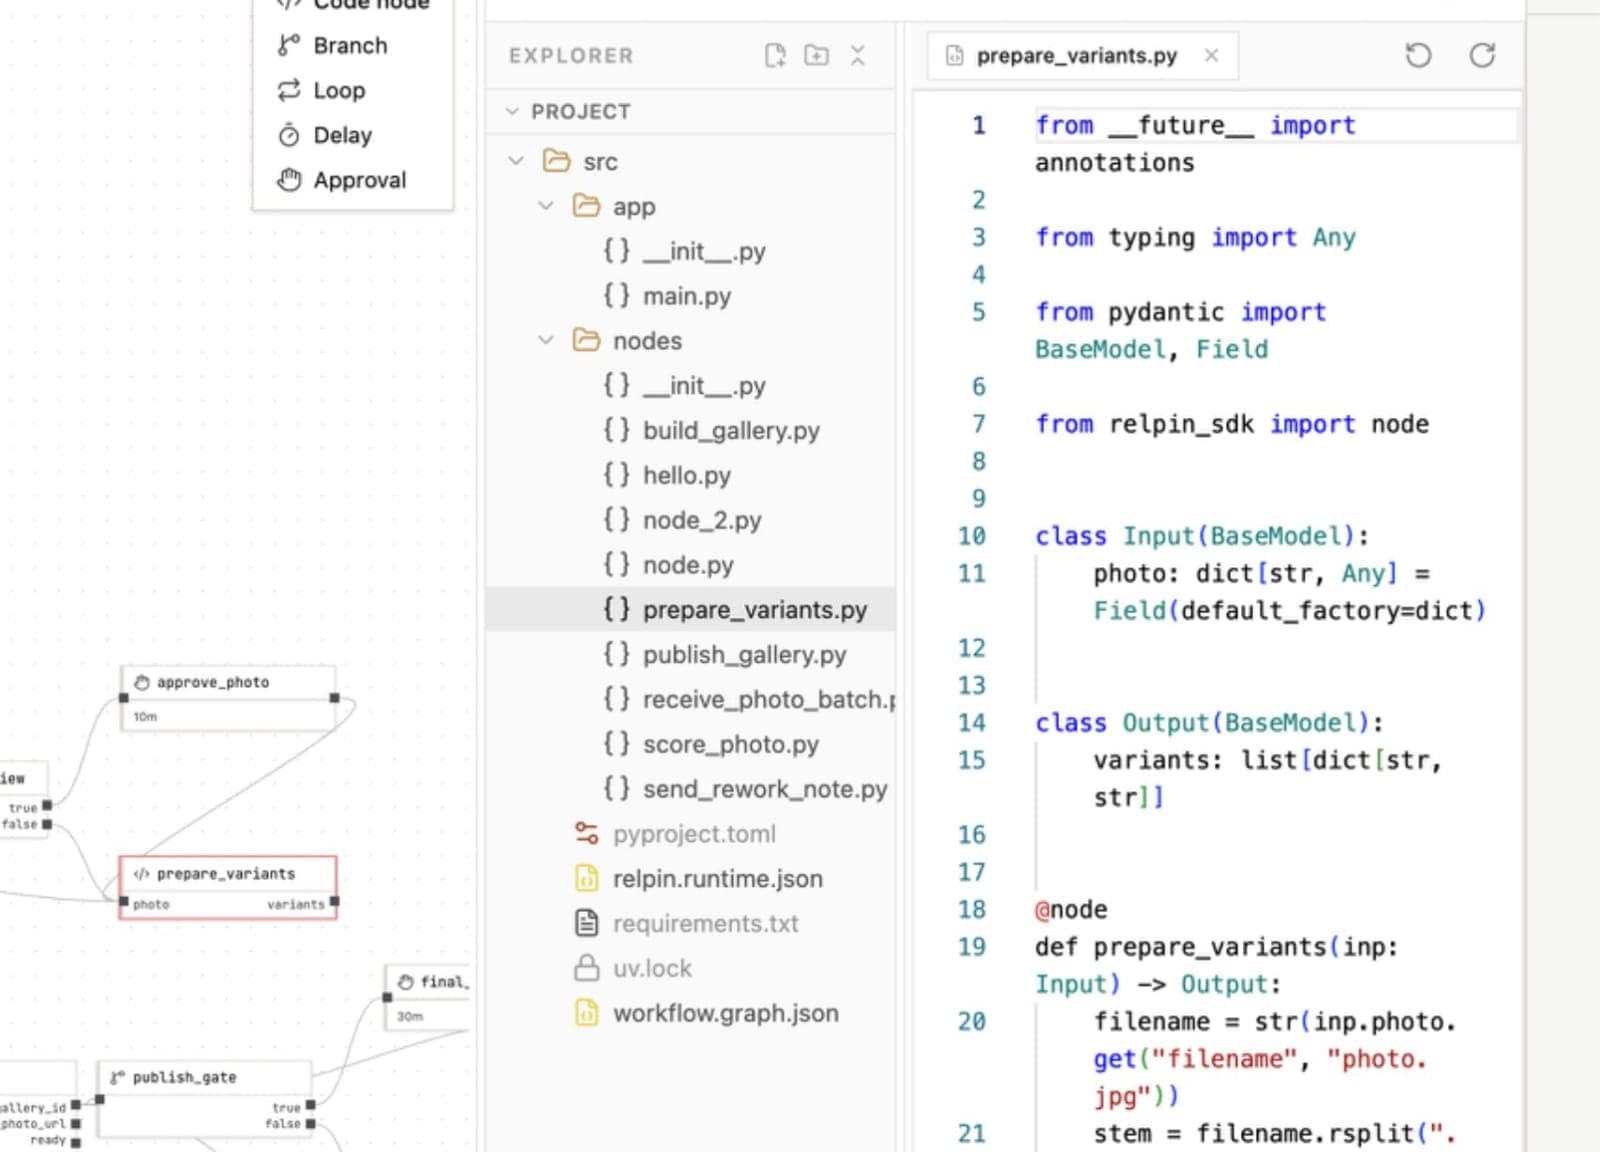Open build_gallery.py file
The image size is (1600, 1152).
click(690, 430)
